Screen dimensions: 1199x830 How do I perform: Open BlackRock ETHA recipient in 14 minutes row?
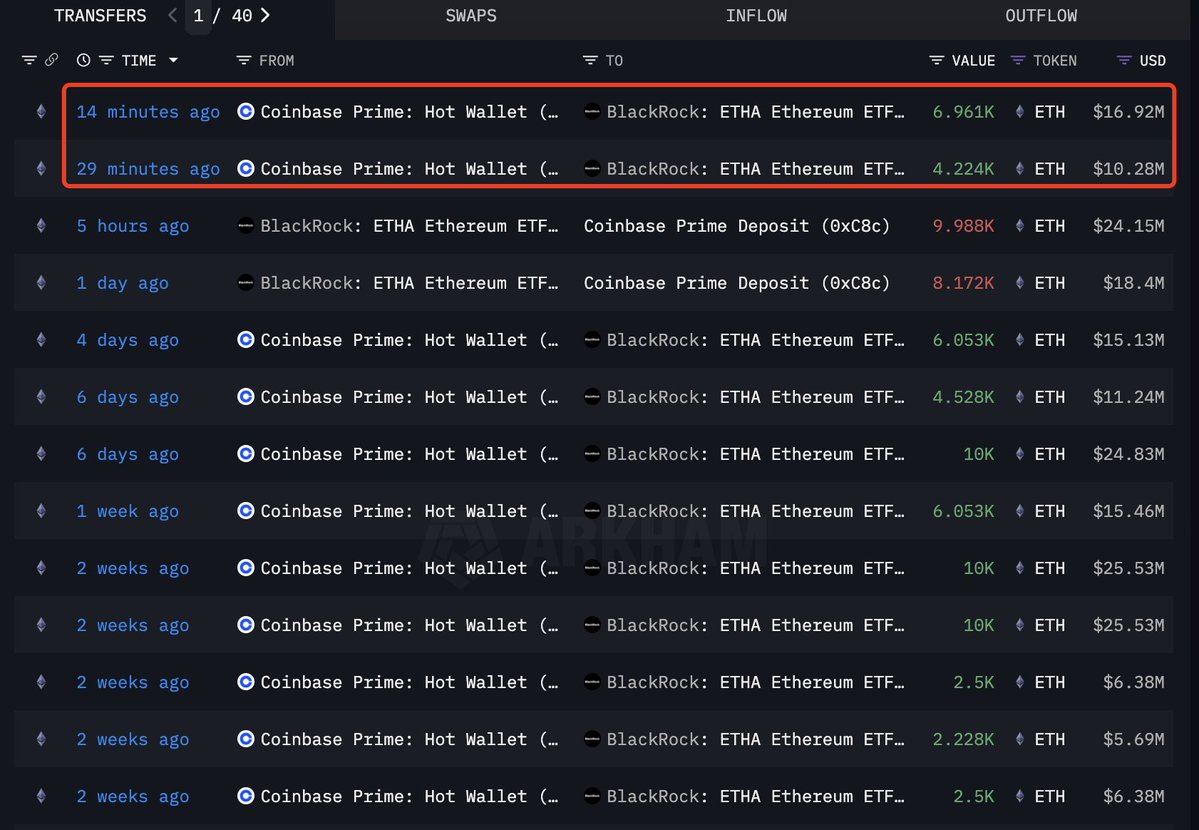pos(755,112)
